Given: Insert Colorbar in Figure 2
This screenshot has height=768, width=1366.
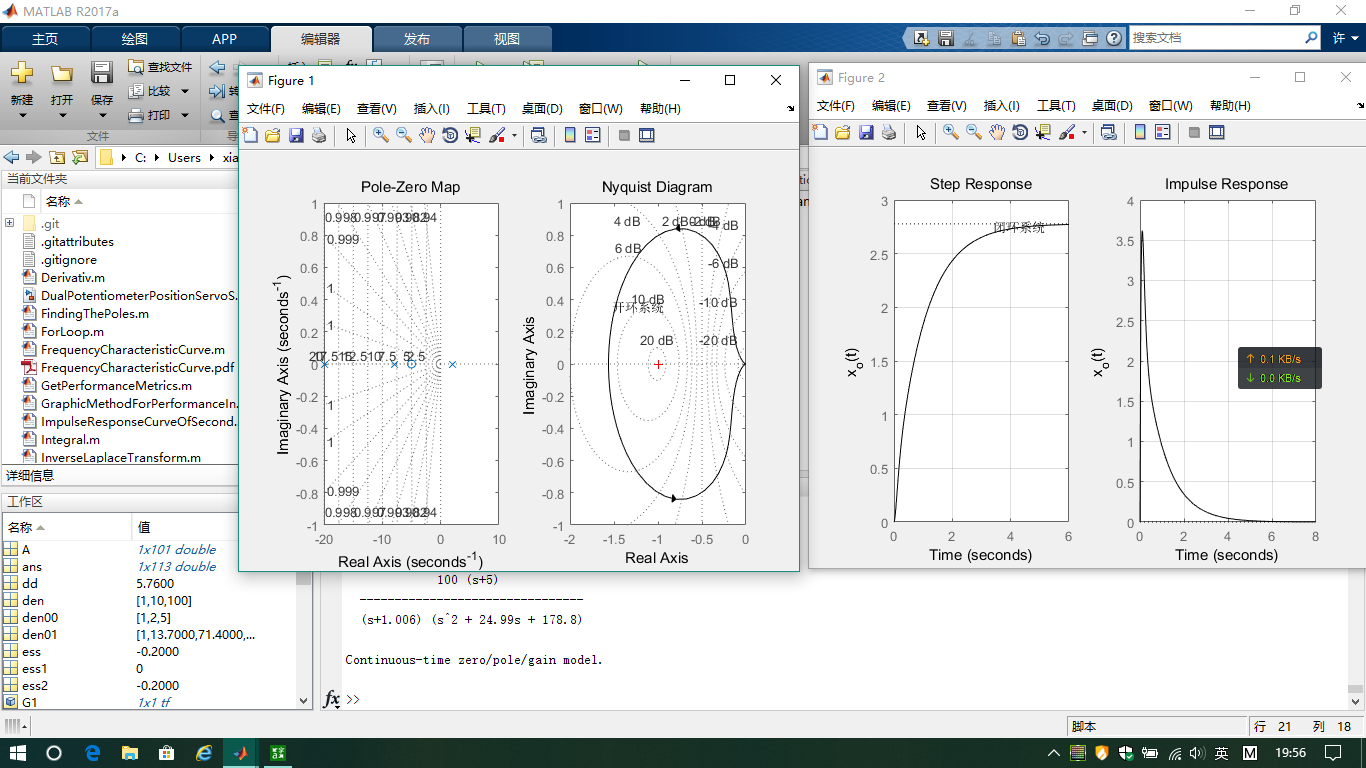Looking at the screenshot, I should point(1140,132).
